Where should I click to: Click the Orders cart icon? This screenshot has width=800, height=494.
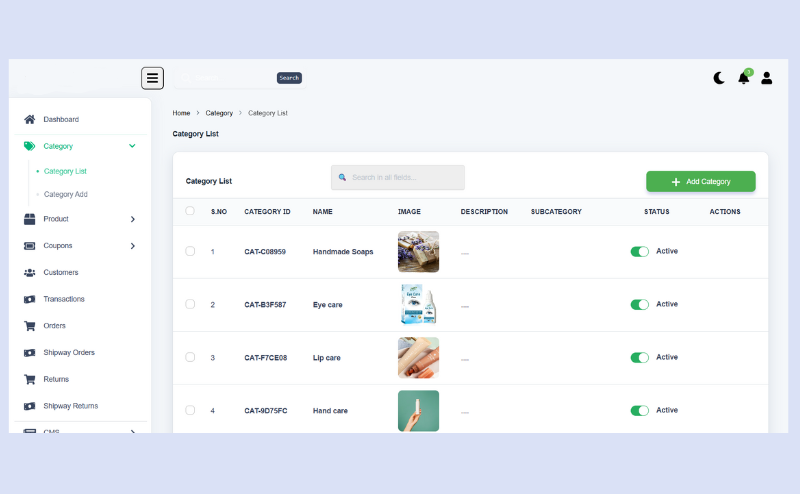[x=30, y=326]
